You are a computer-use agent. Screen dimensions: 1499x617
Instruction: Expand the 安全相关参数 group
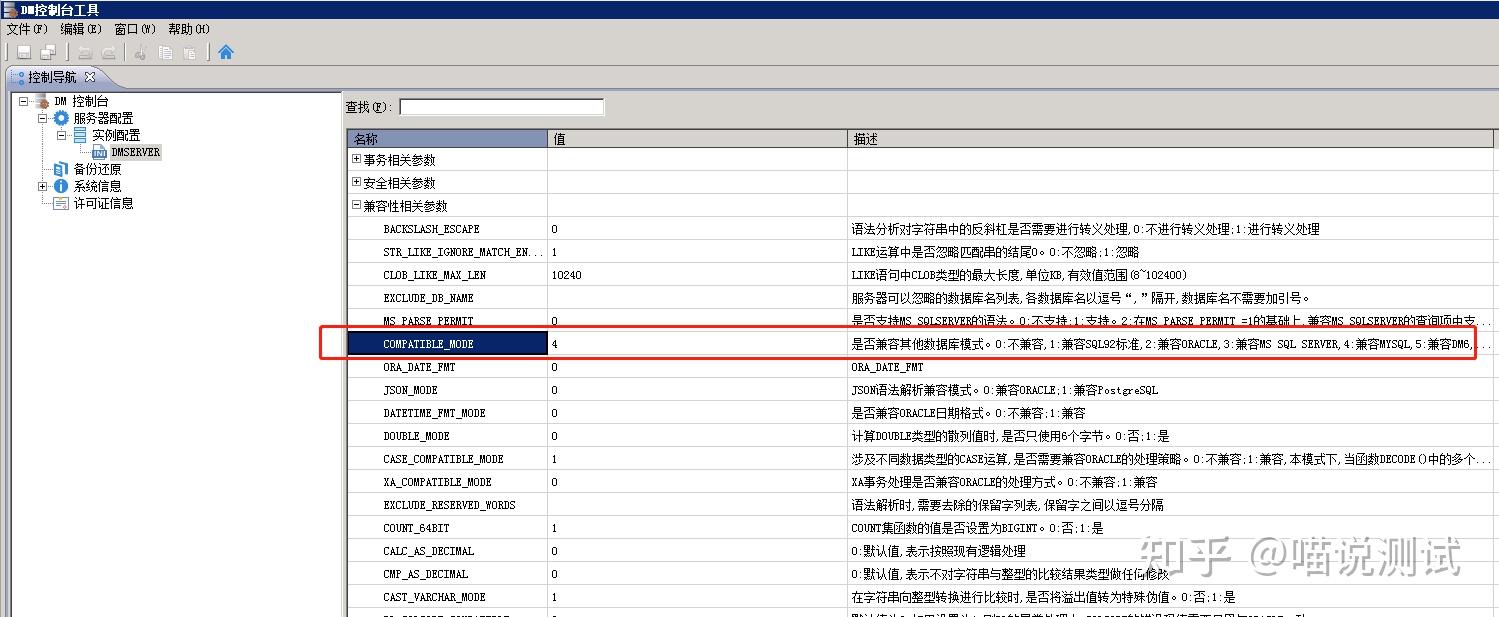357,183
